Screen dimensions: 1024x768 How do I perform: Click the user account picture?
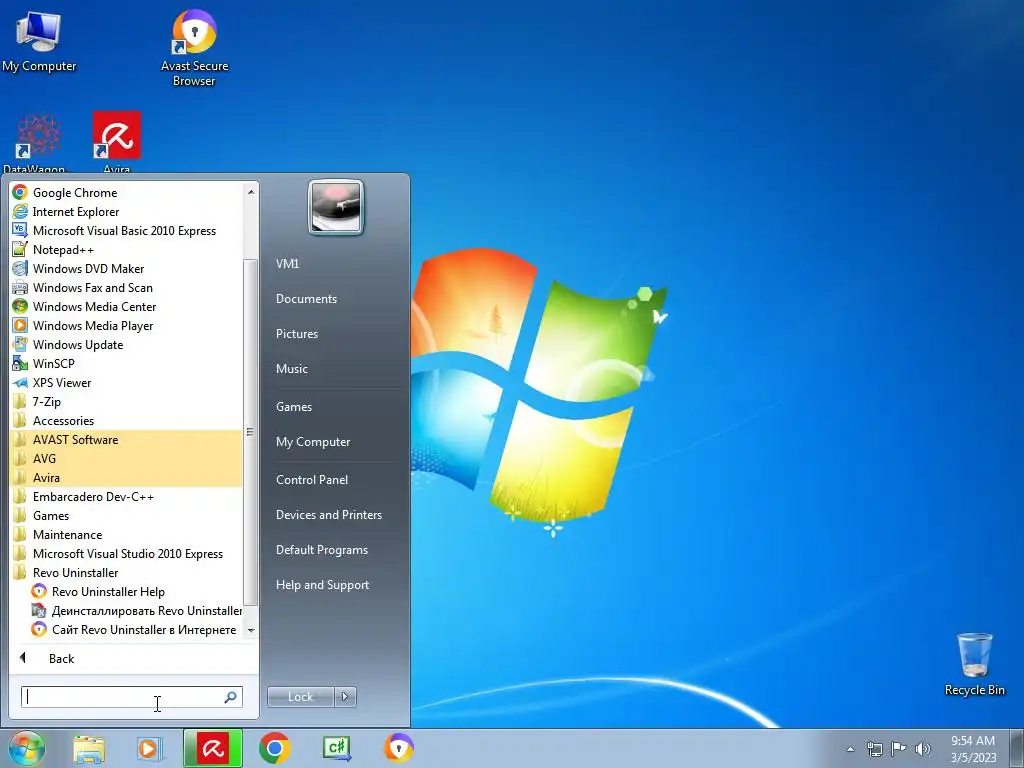336,208
